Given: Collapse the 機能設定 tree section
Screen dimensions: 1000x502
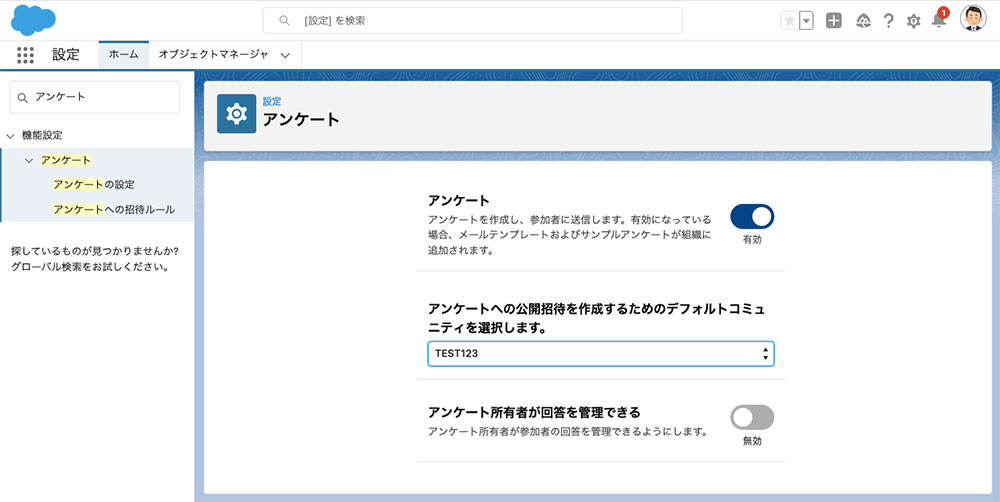Looking at the screenshot, I should pos(10,136).
